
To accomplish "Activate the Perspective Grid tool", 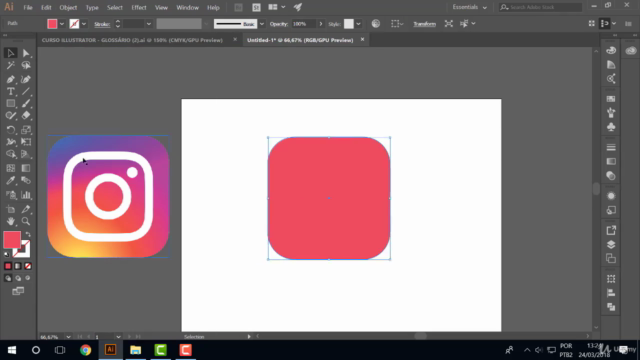I will 26,154.
